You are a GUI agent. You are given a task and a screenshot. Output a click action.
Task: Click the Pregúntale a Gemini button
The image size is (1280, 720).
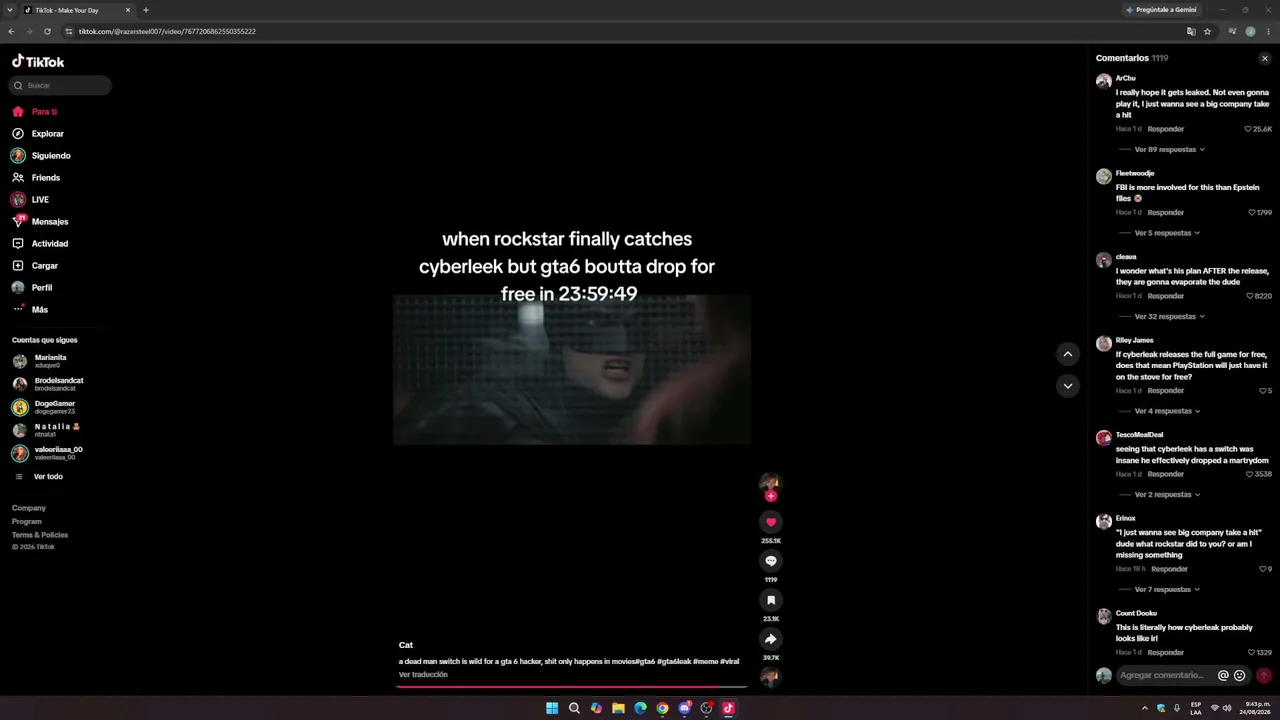point(1161,10)
